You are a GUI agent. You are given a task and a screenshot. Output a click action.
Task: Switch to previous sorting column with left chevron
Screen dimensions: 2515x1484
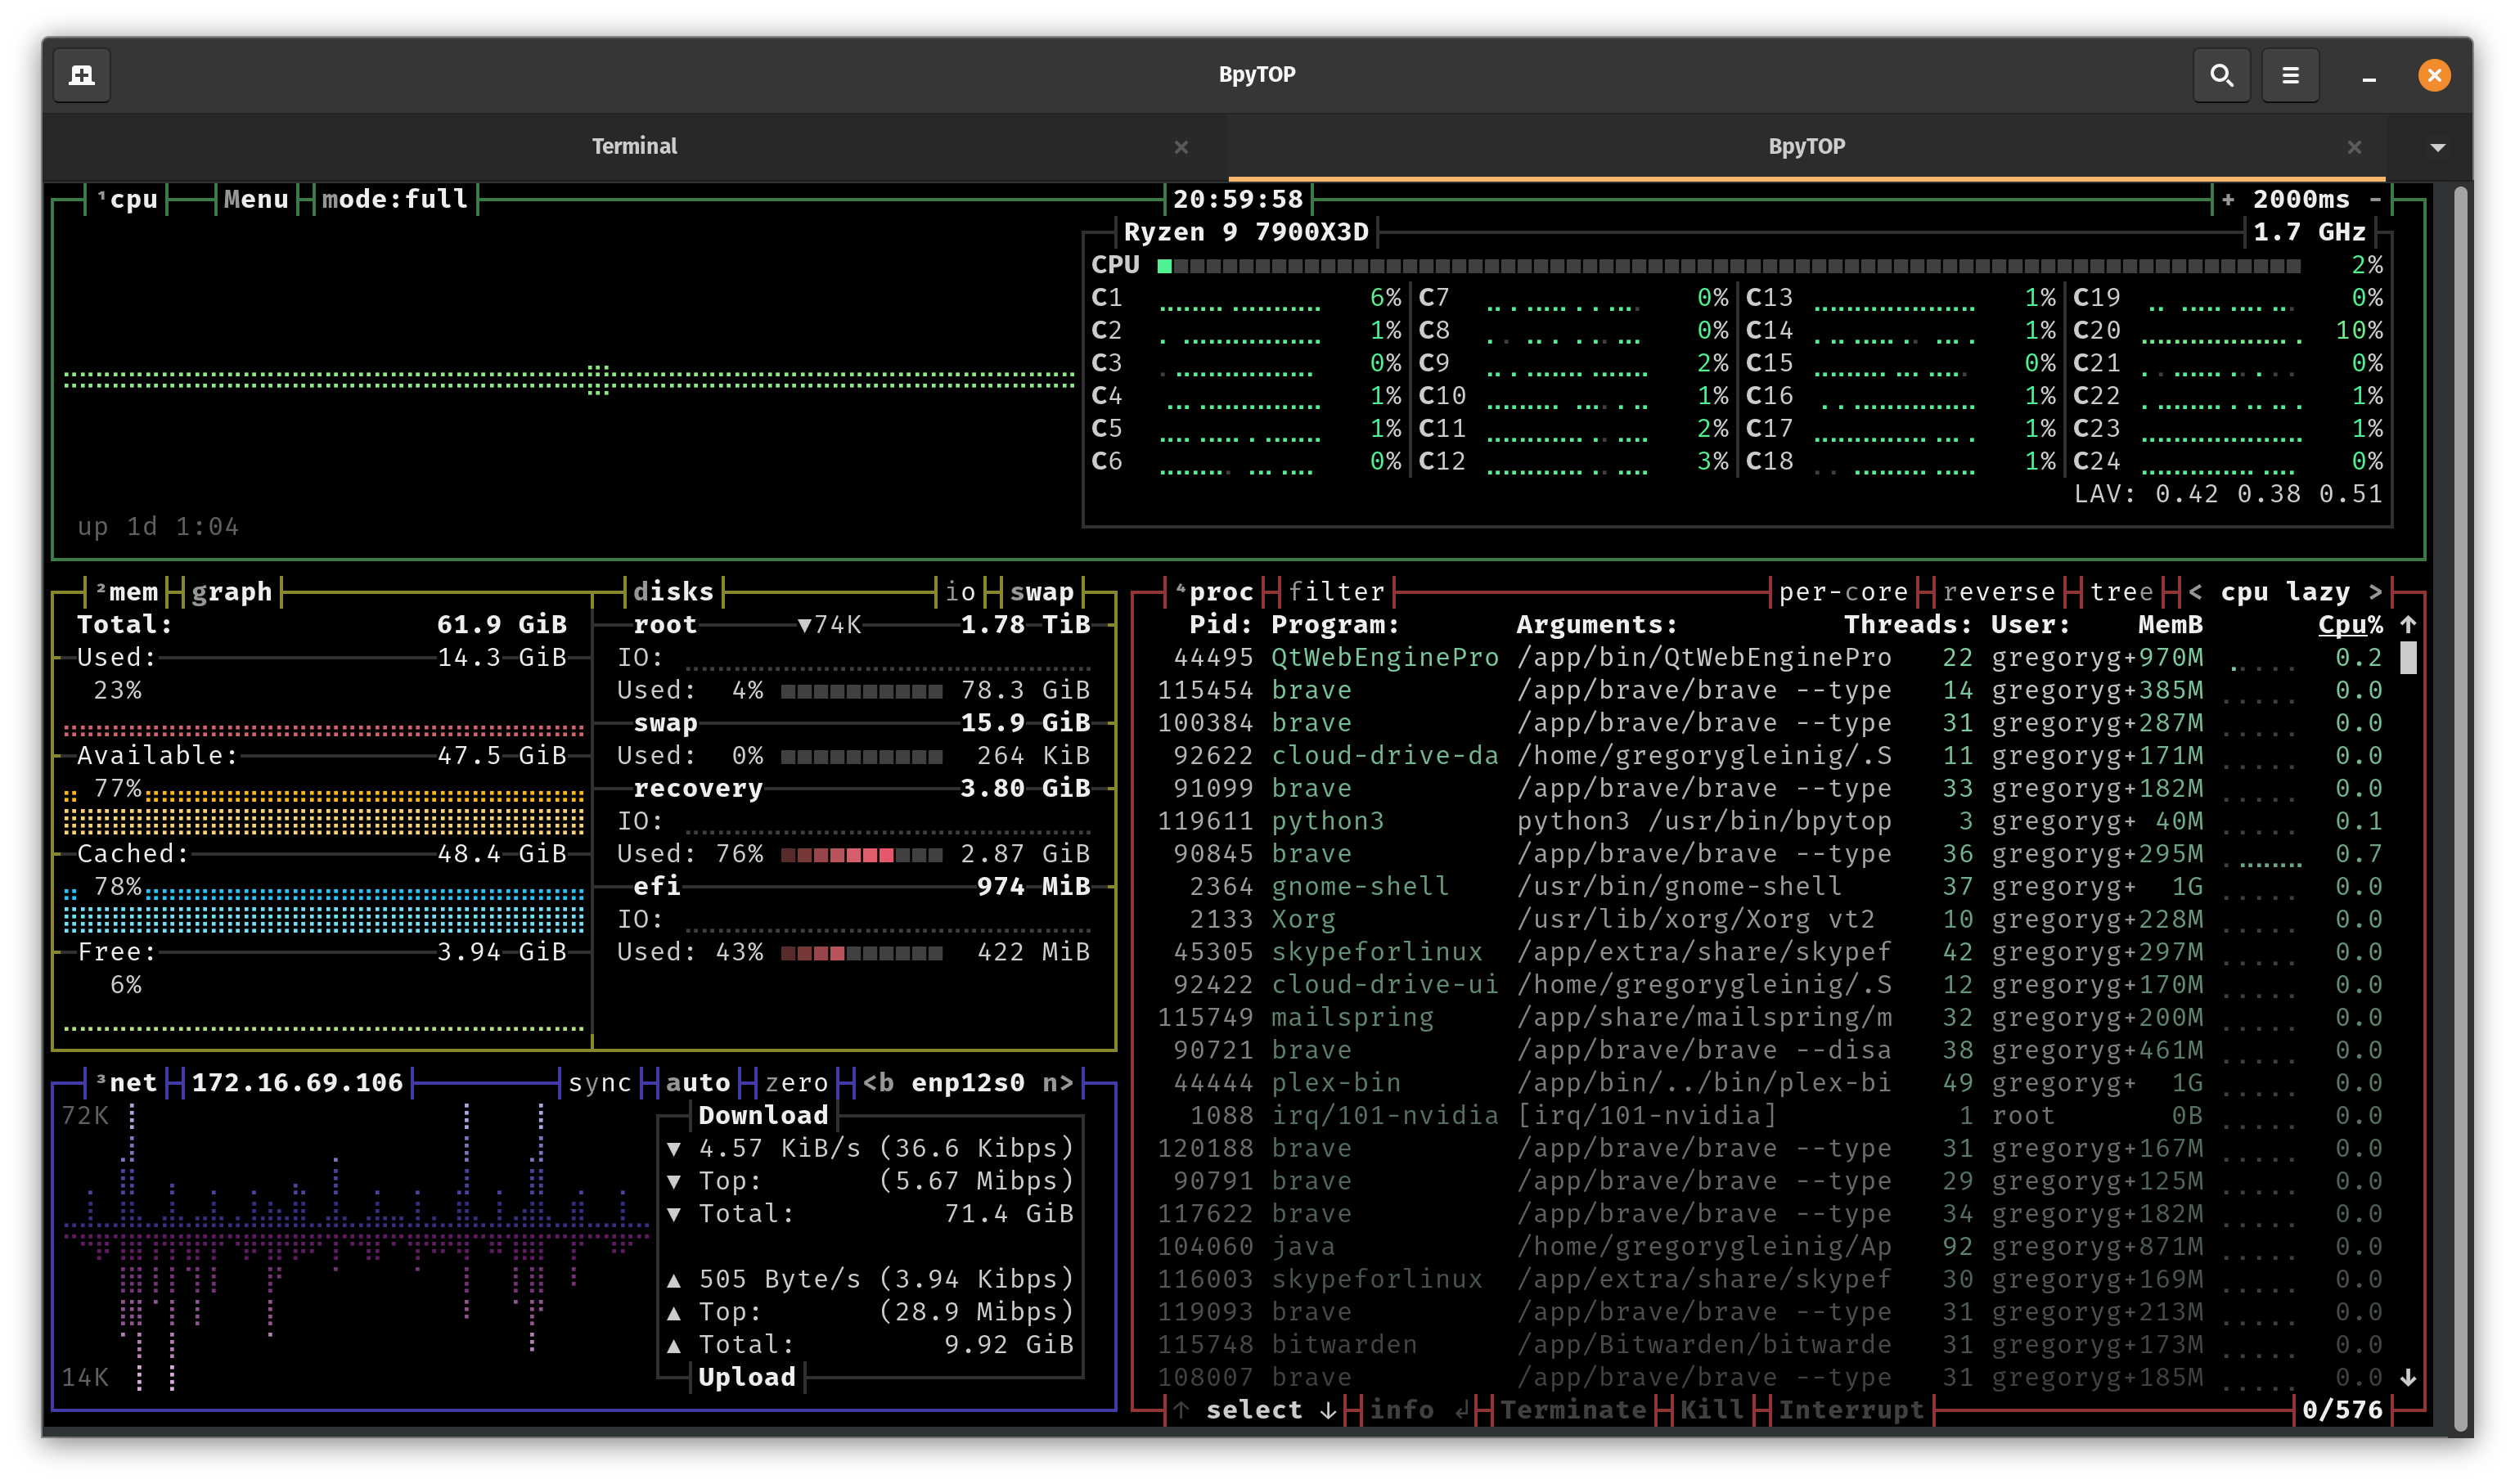[x=2195, y=592]
